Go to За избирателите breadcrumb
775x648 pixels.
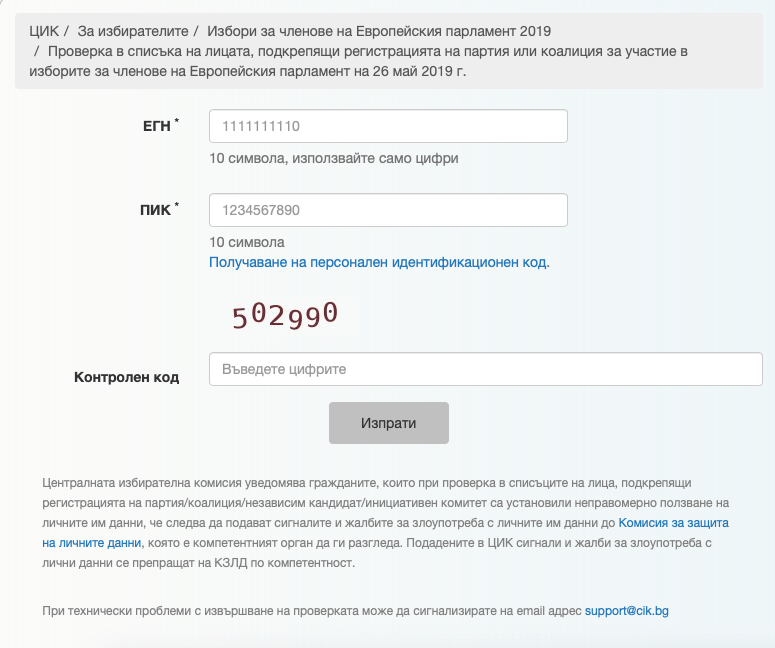pos(133,31)
